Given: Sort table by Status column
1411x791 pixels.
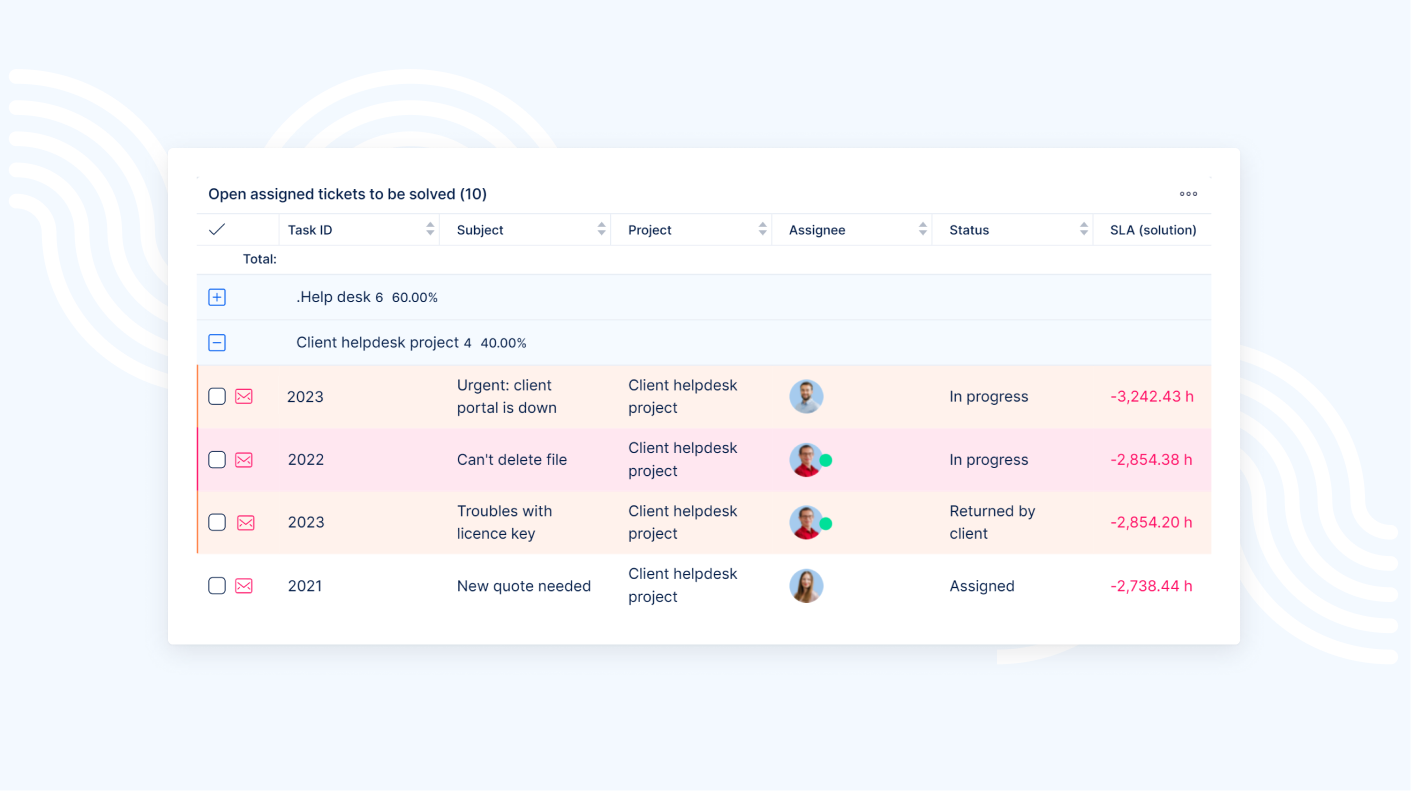Looking at the screenshot, I should [1083, 230].
